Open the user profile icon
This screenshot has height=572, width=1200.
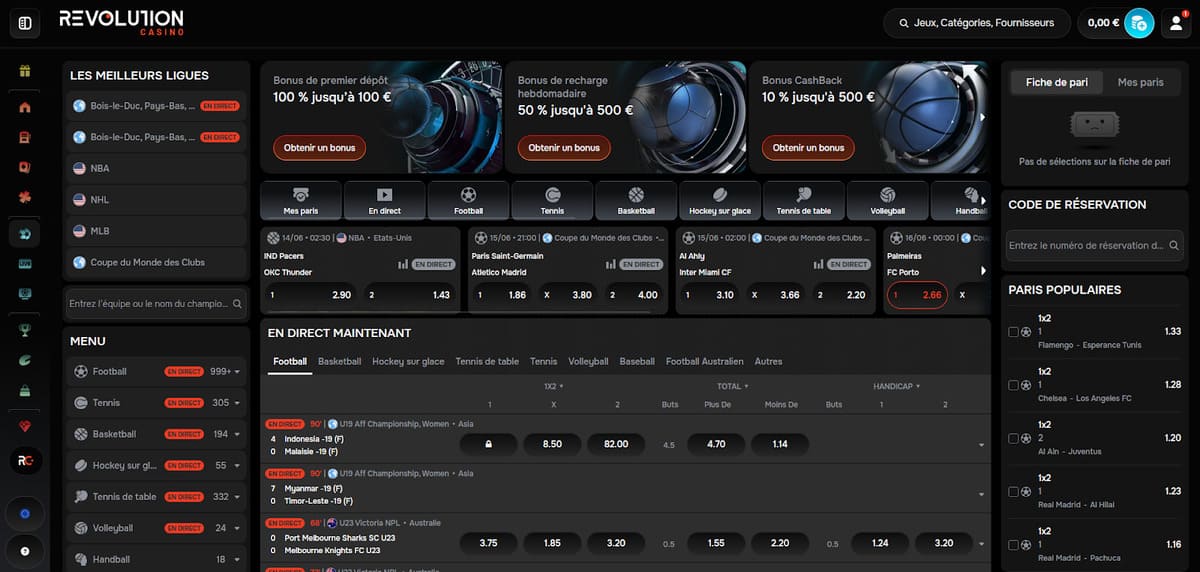(x=1175, y=23)
